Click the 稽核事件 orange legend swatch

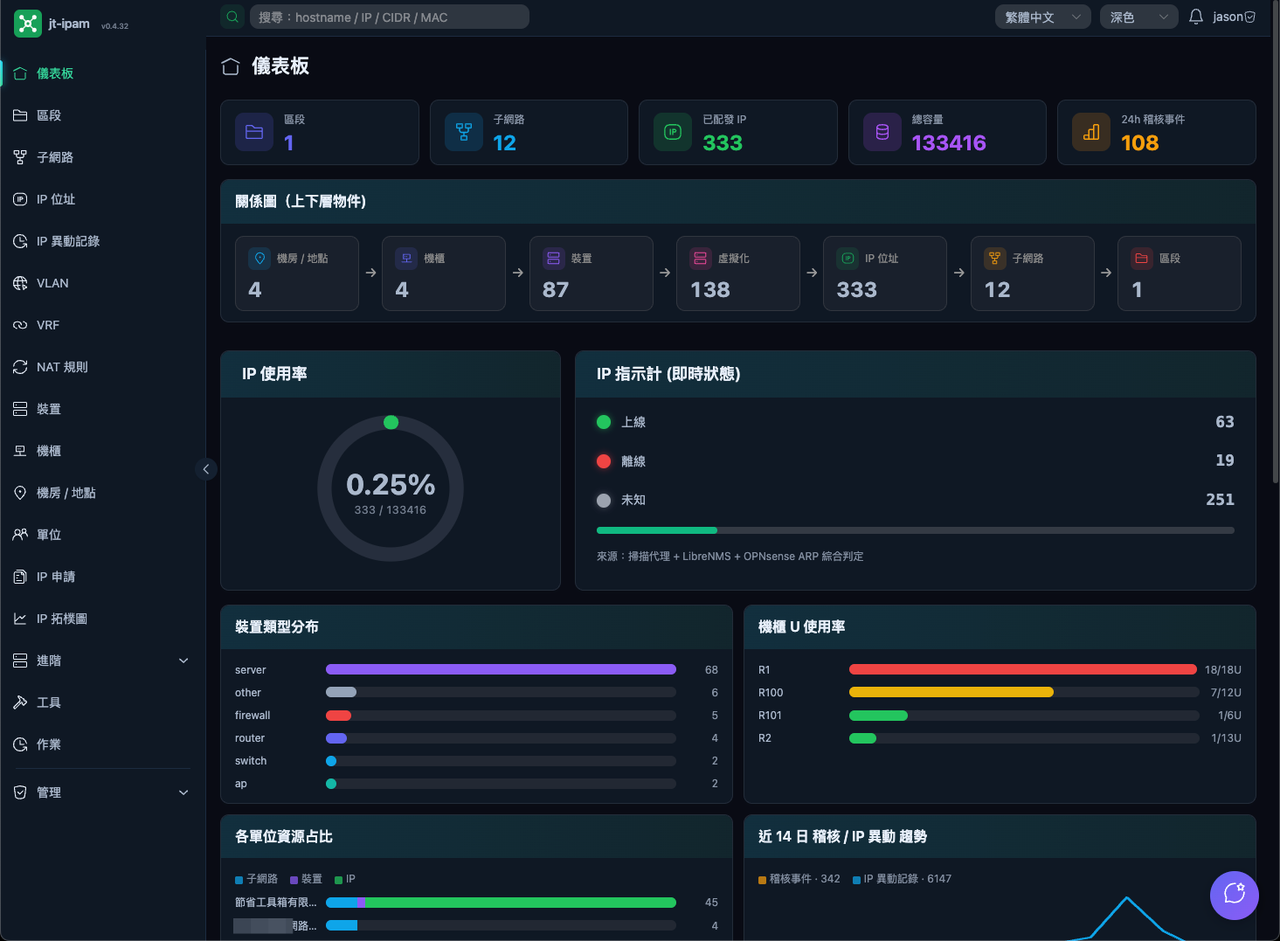coord(762,879)
